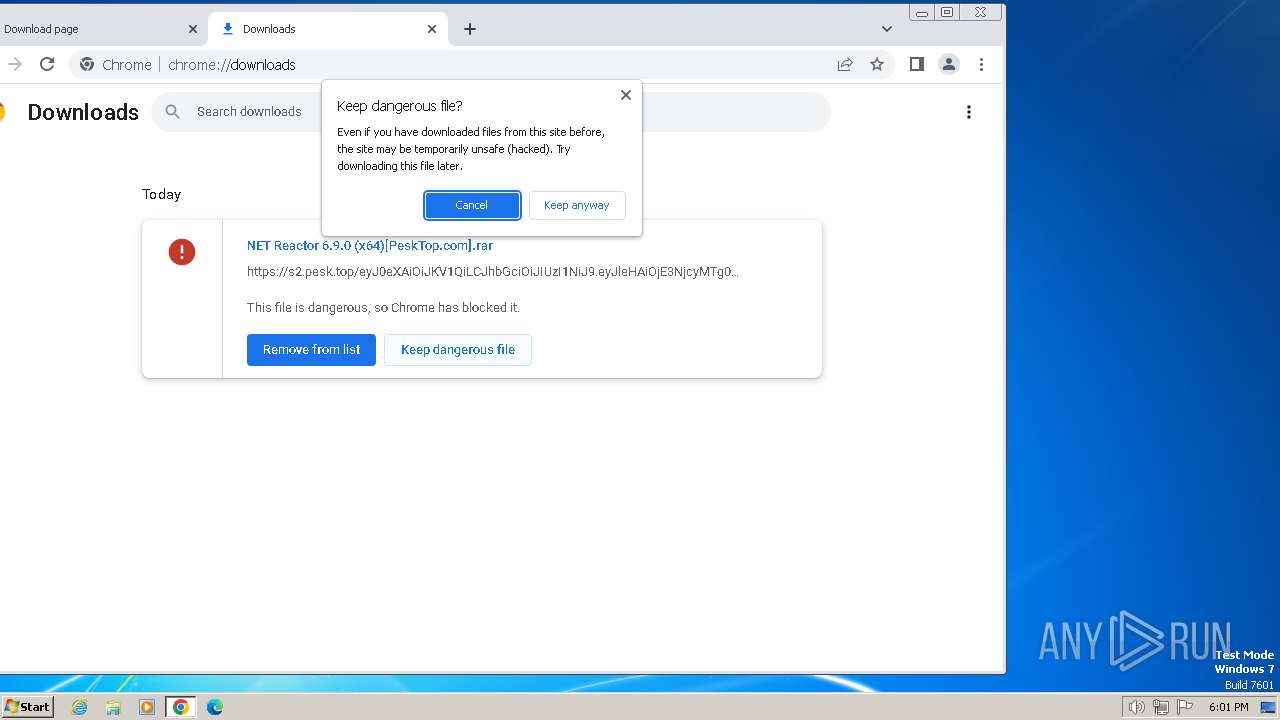Close the Downloads tab
This screenshot has width=1280, height=720.
(x=432, y=29)
